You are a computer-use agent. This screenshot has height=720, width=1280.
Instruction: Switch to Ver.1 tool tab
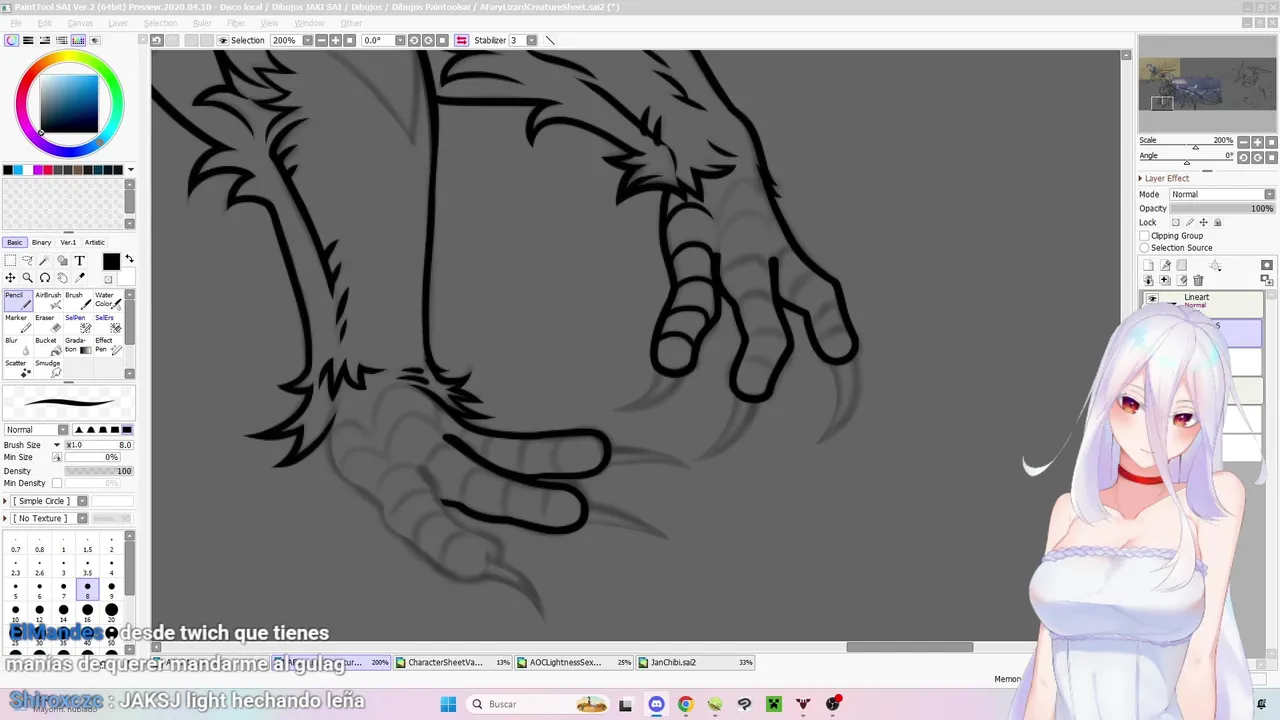pyautogui.click(x=68, y=242)
